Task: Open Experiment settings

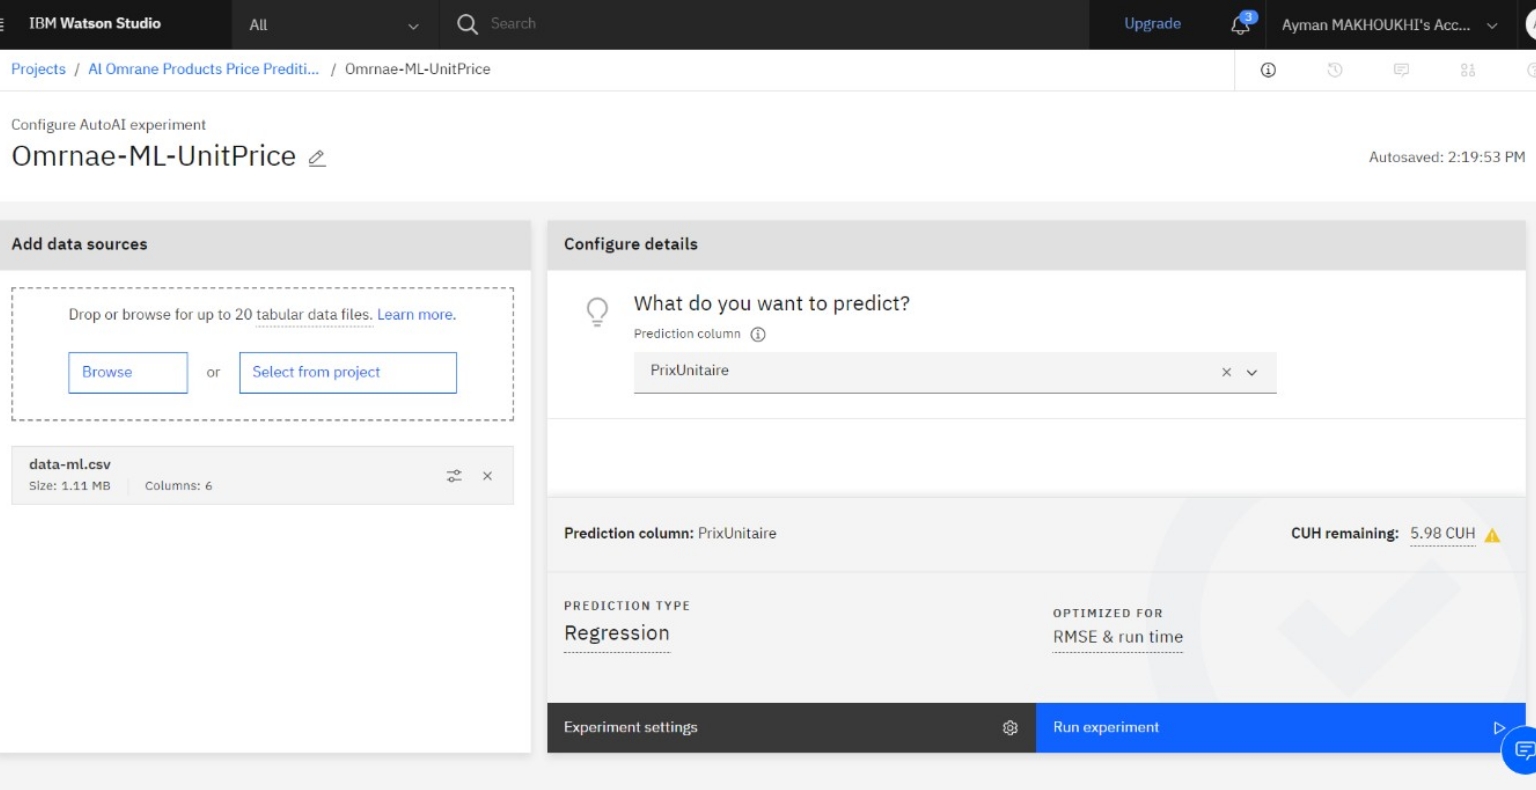Action: coord(790,727)
